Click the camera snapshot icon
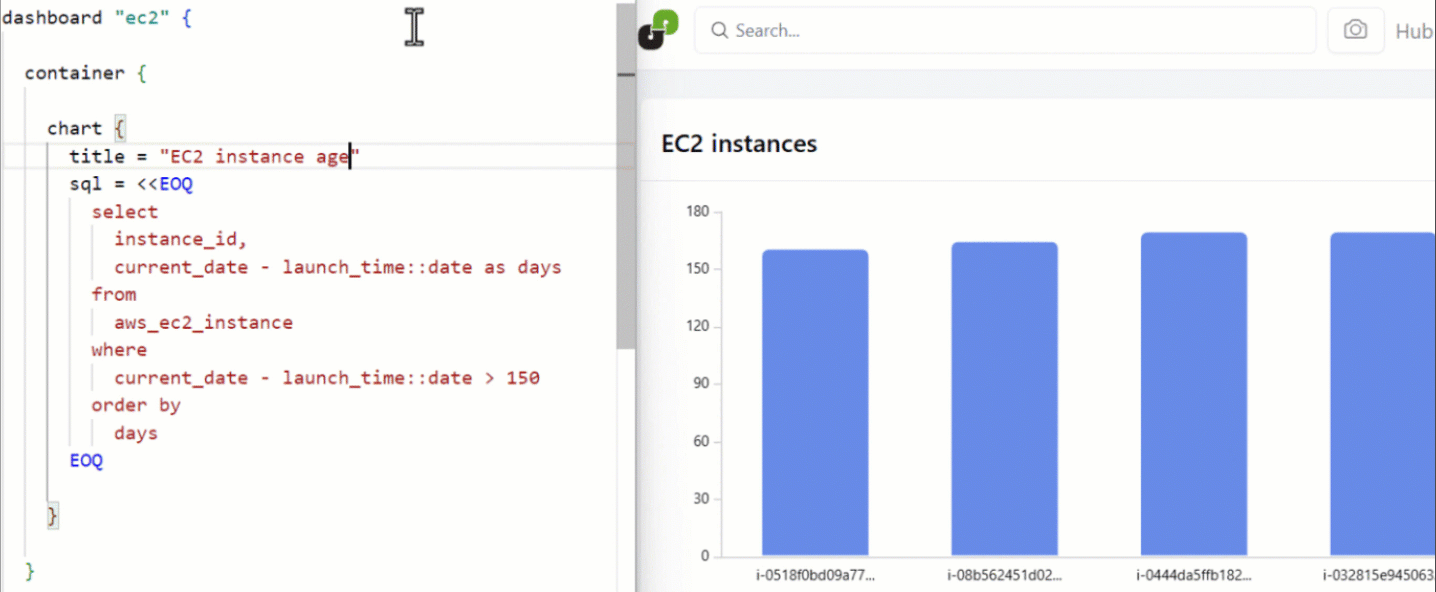 (1355, 30)
